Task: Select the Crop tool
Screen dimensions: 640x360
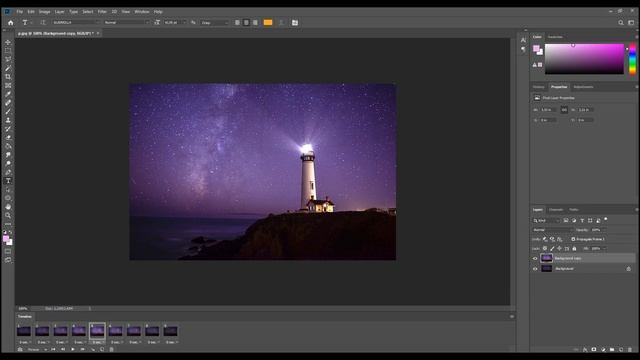Action: pyautogui.click(x=8, y=77)
